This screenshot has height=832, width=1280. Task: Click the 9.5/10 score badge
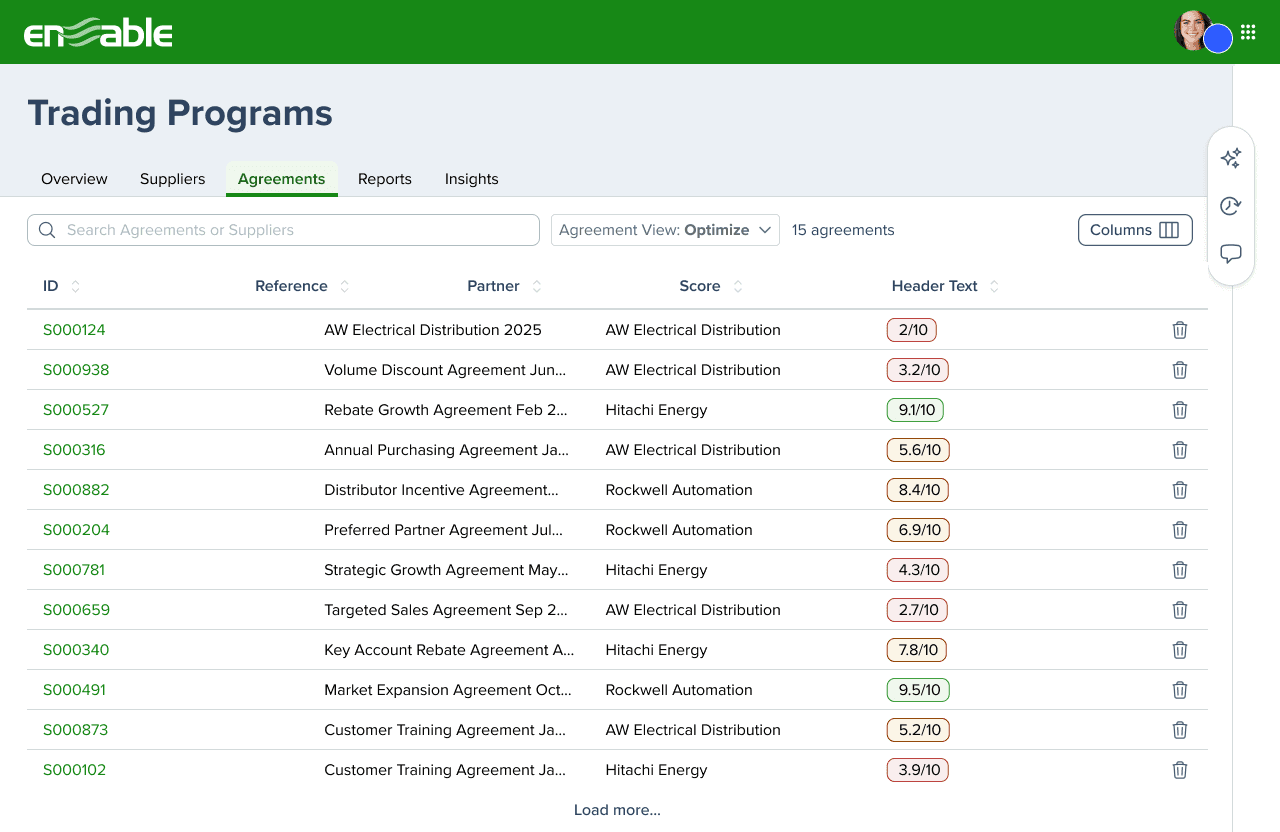point(918,690)
